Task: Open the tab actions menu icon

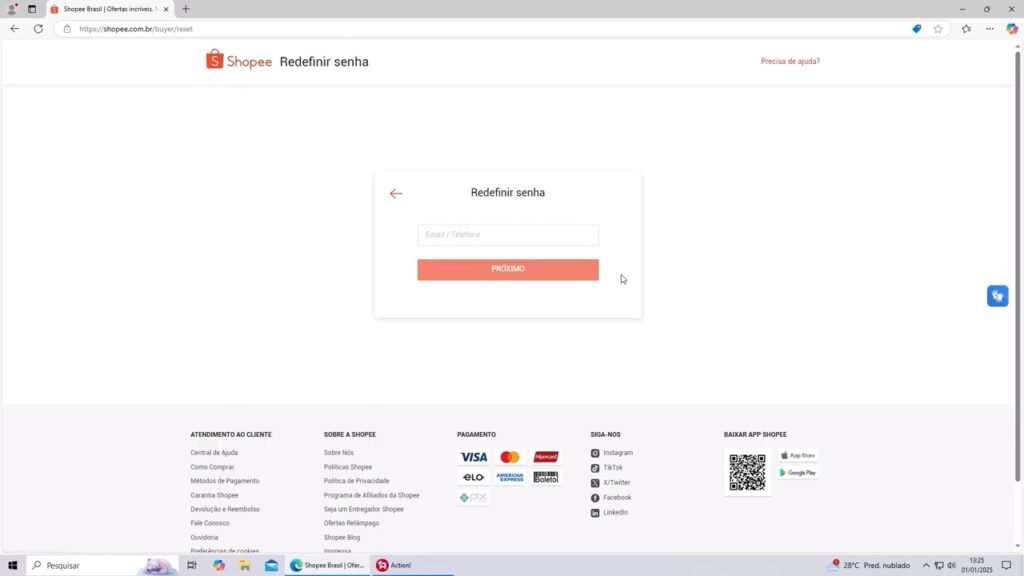Action: [31, 9]
